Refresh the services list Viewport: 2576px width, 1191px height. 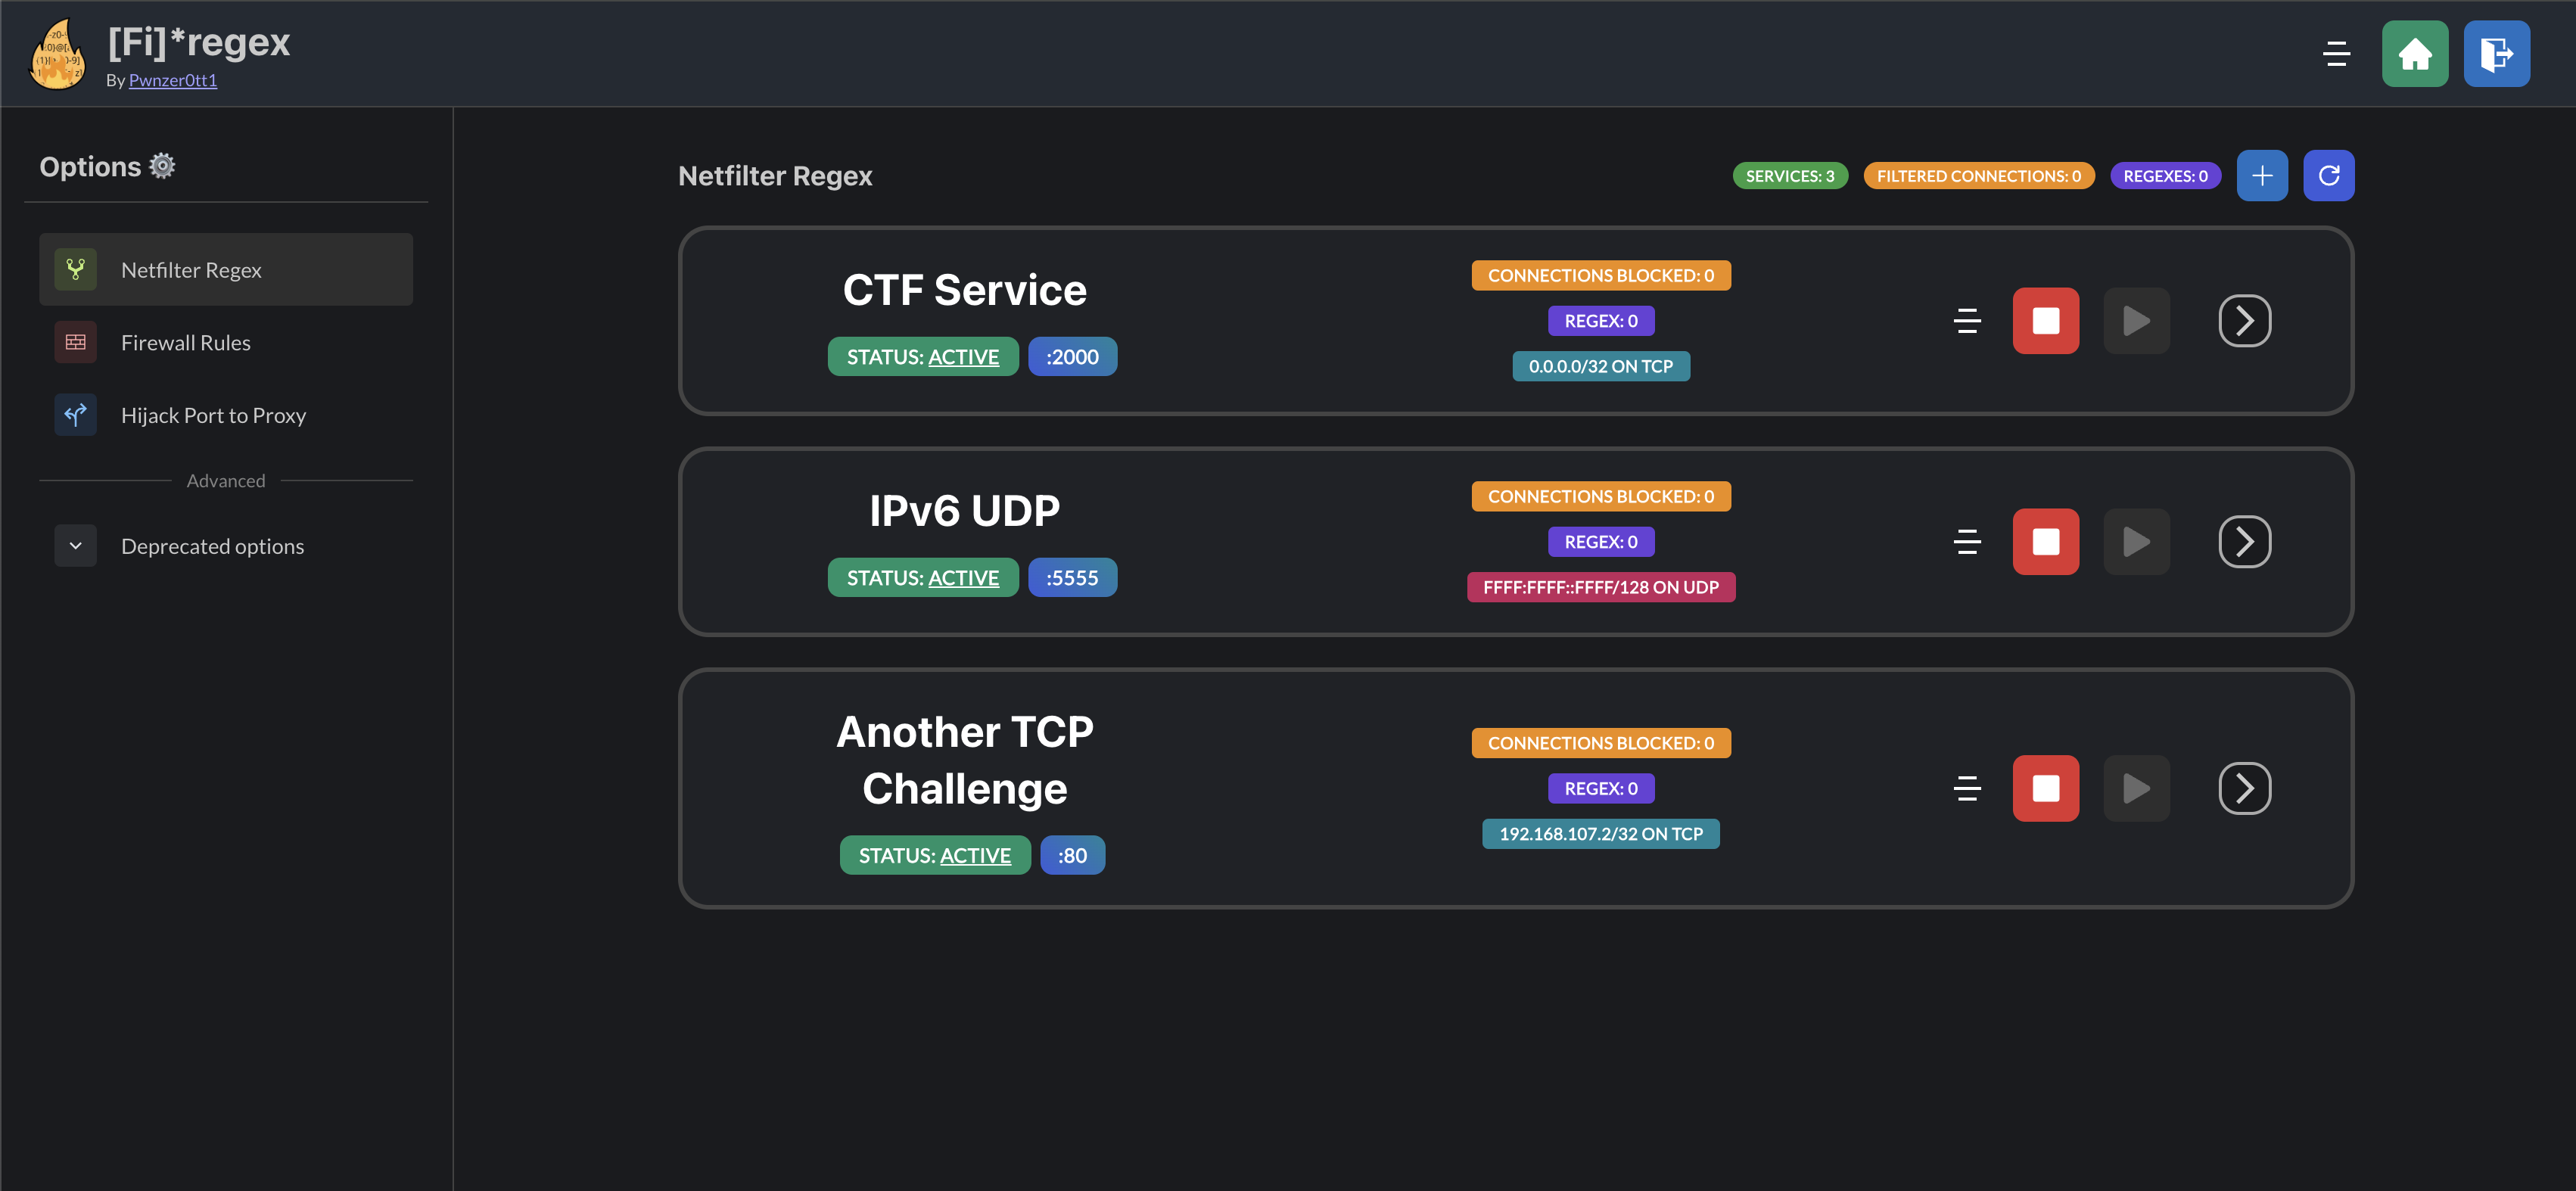2329,175
